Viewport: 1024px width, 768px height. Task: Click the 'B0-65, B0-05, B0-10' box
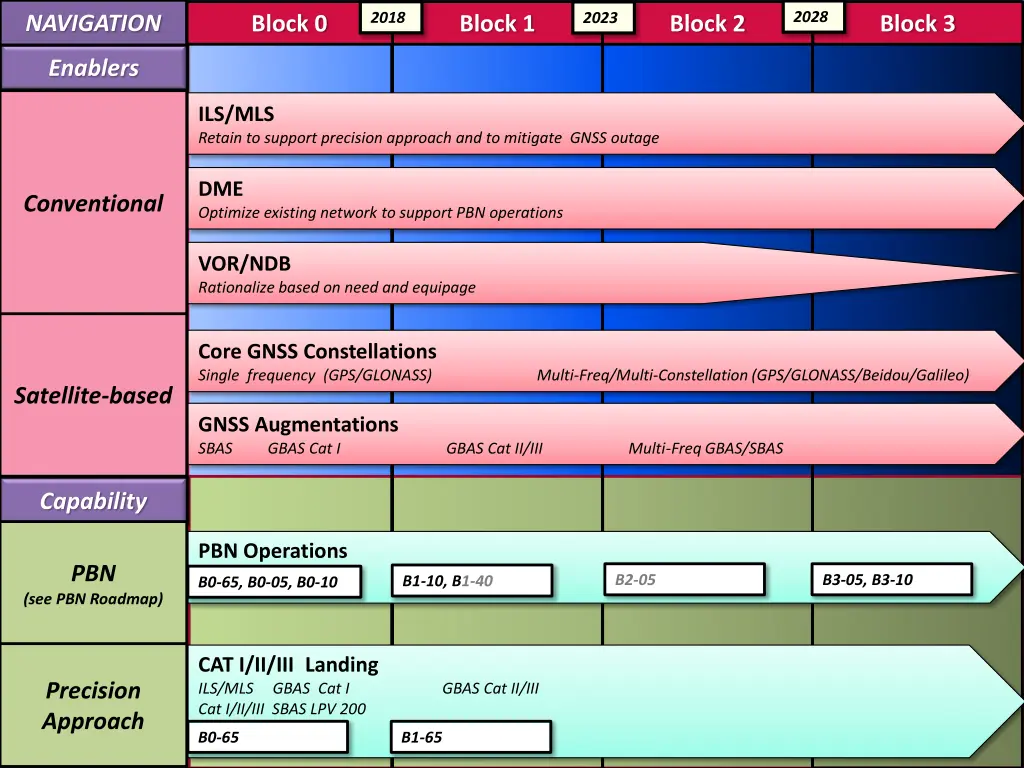pos(274,582)
